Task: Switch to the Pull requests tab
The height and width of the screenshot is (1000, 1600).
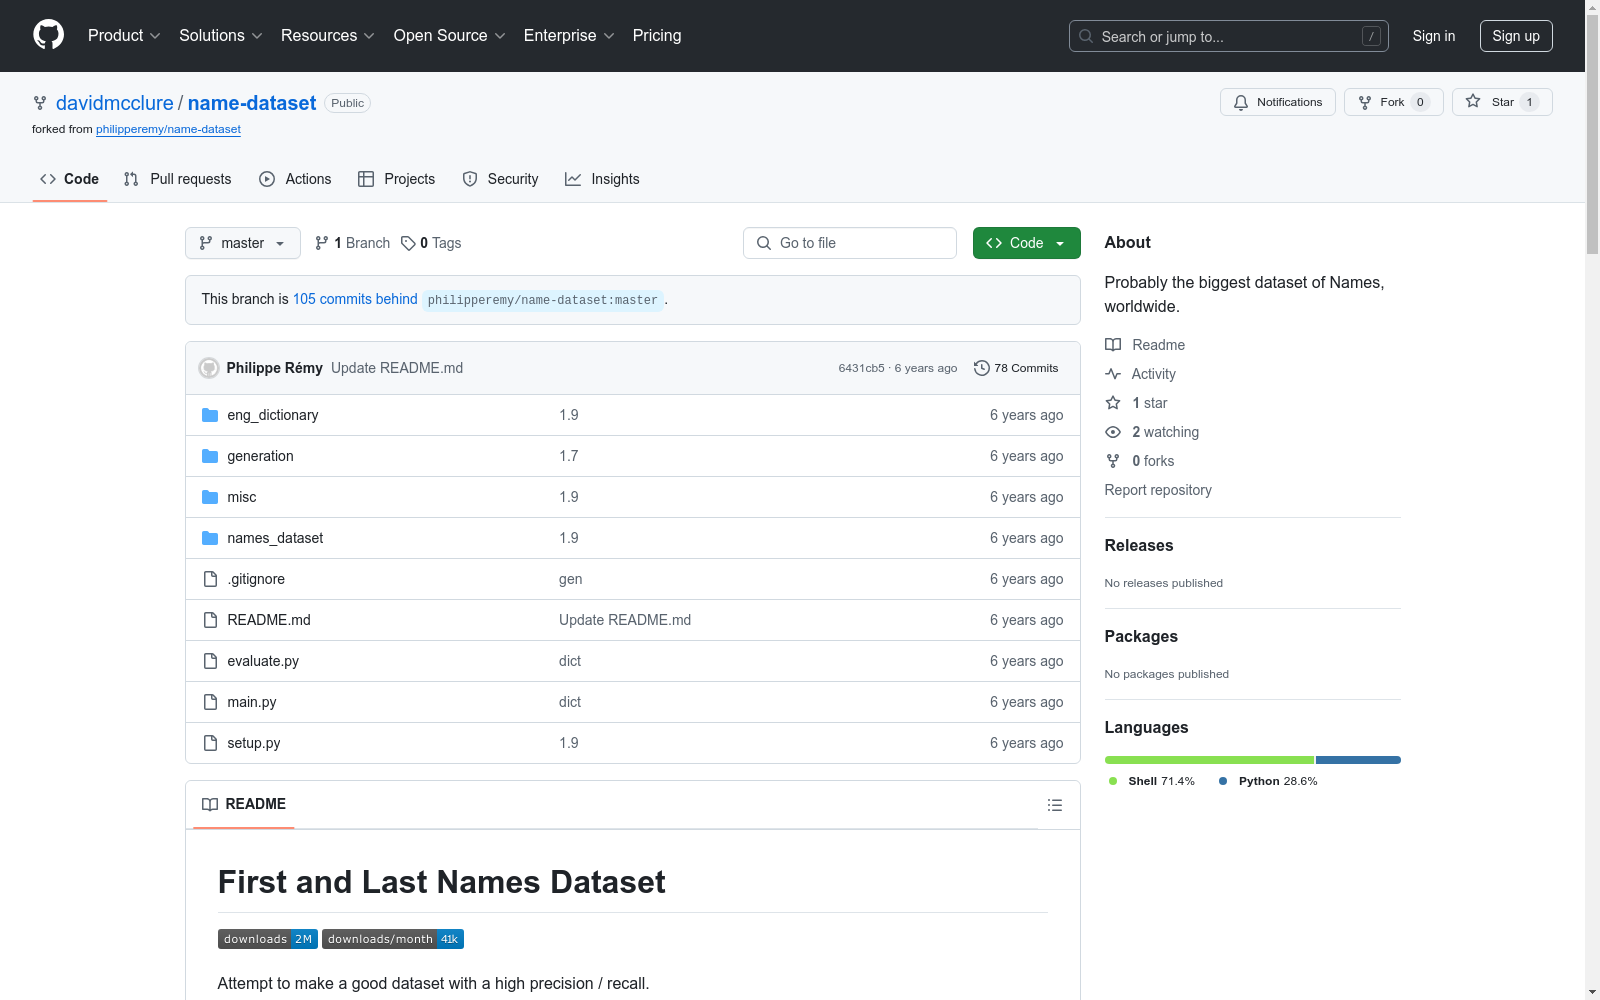Action: point(177,179)
